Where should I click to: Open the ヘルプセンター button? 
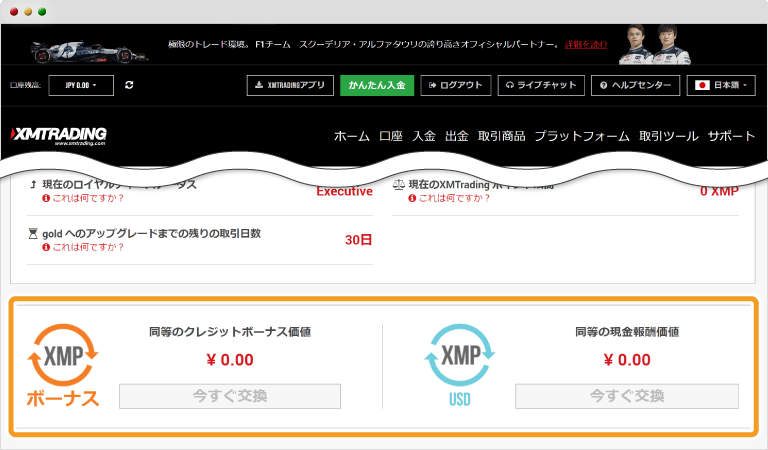pyautogui.click(x=635, y=85)
